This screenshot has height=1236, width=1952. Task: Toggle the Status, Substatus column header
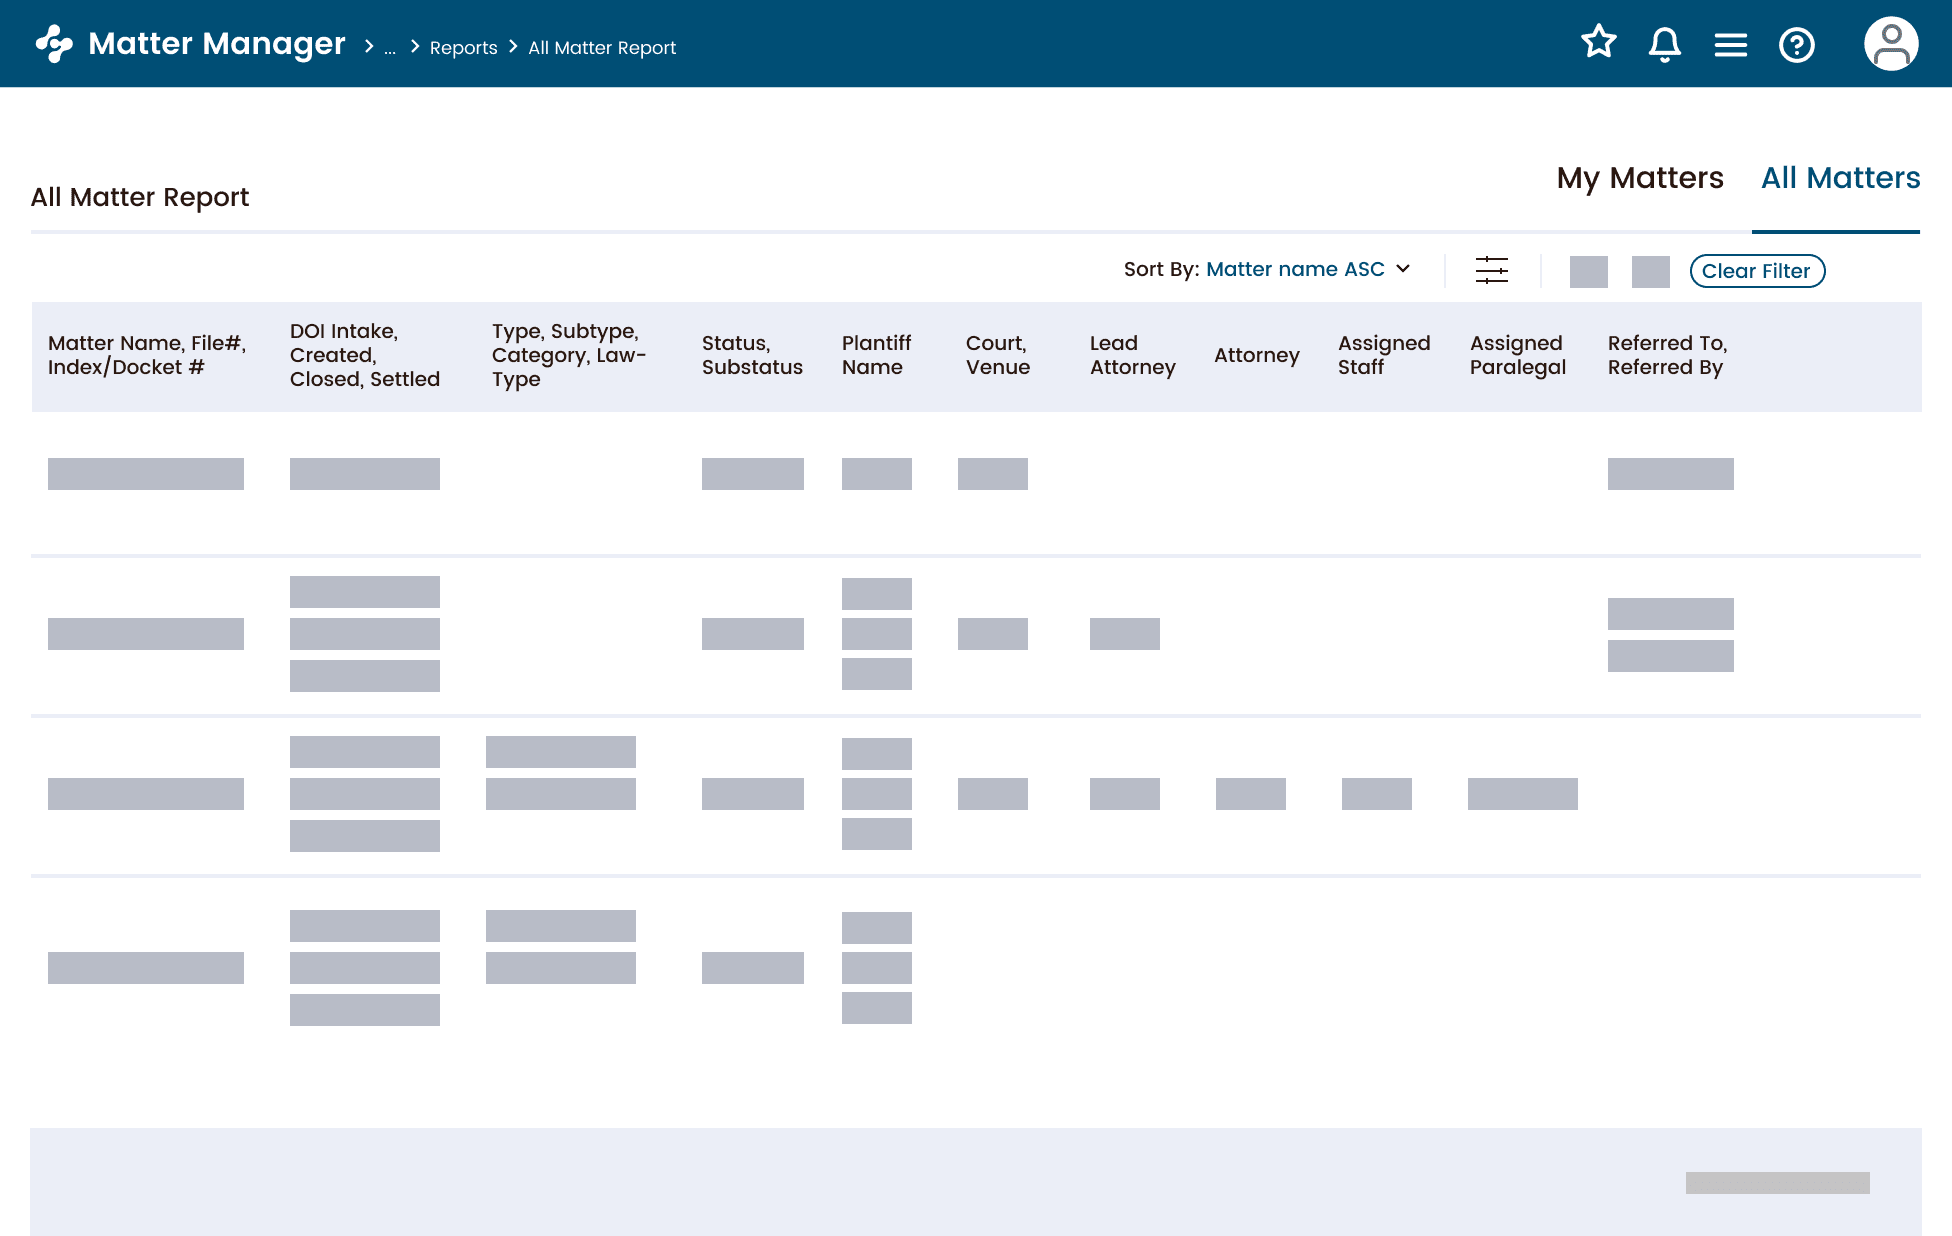752,355
